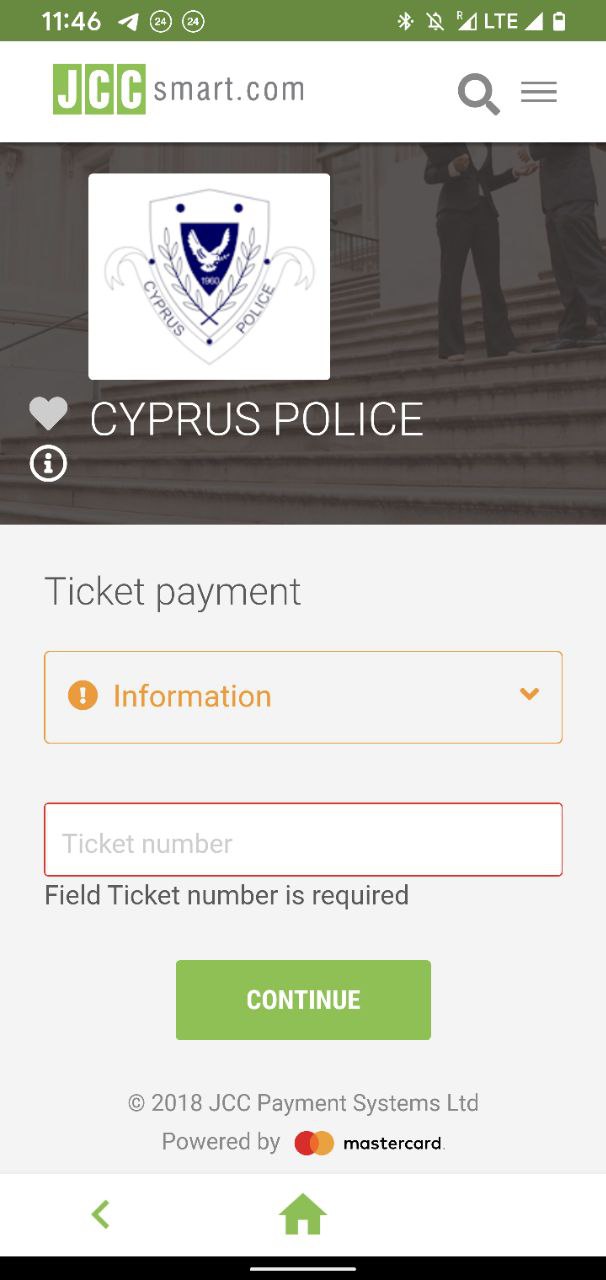Tap the JCC Payment Systems copyright text
Image resolution: width=606 pixels, height=1280 pixels.
tap(303, 1103)
